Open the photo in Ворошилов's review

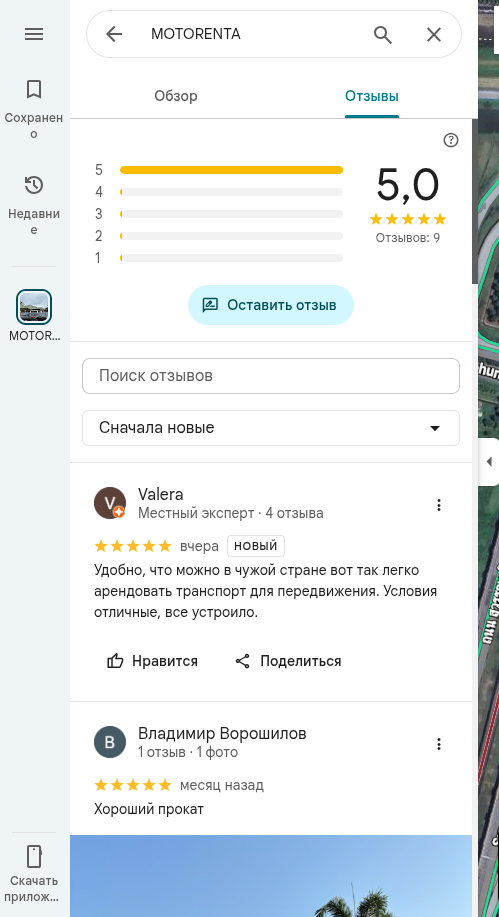(x=271, y=876)
